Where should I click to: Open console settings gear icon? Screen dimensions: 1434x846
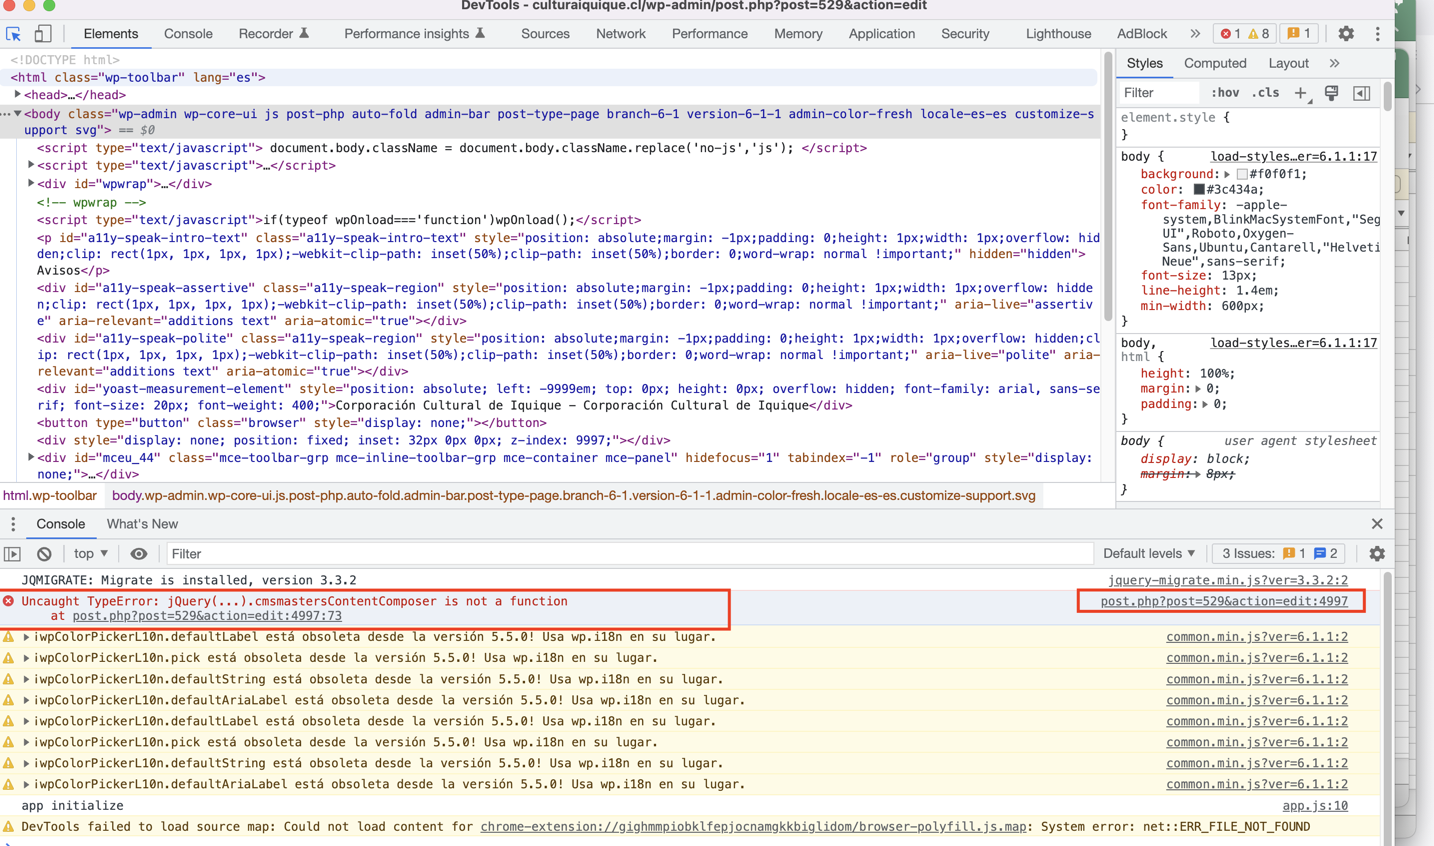tap(1377, 554)
